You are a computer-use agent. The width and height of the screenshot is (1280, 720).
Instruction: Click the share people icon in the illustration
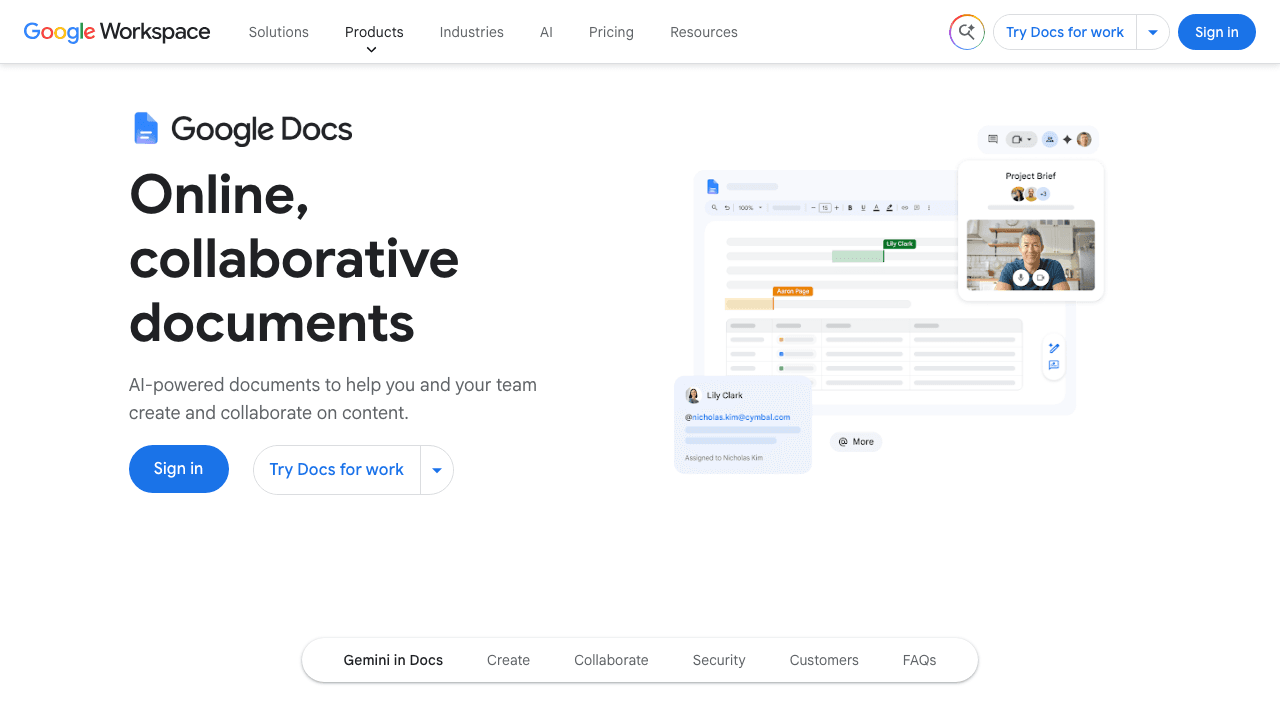point(1050,139)
